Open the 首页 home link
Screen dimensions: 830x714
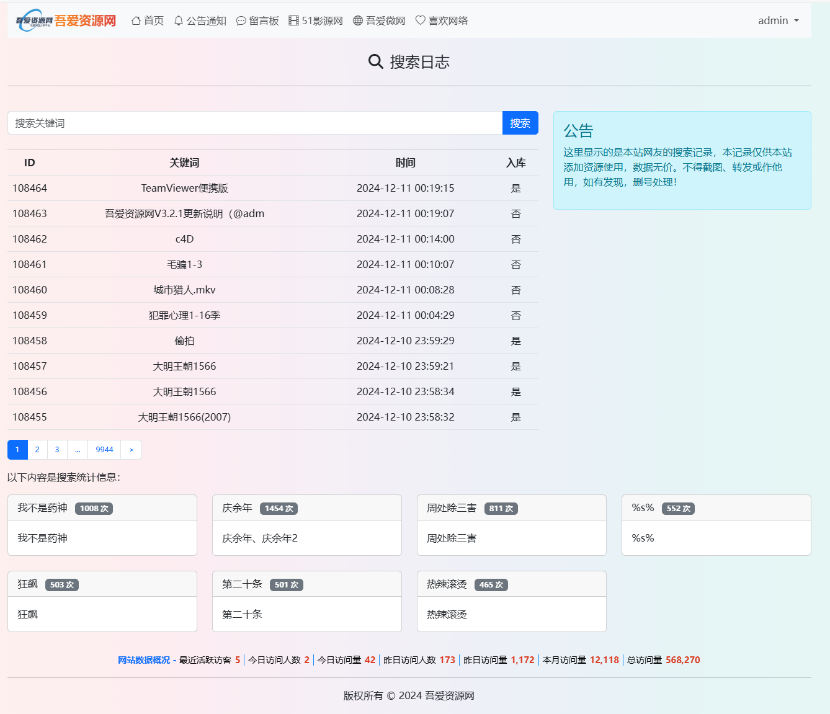click(x=148, y=21)
